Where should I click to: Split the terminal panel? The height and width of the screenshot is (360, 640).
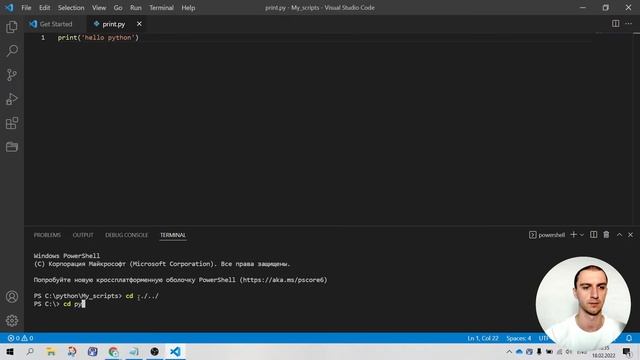tap(593, 235)
